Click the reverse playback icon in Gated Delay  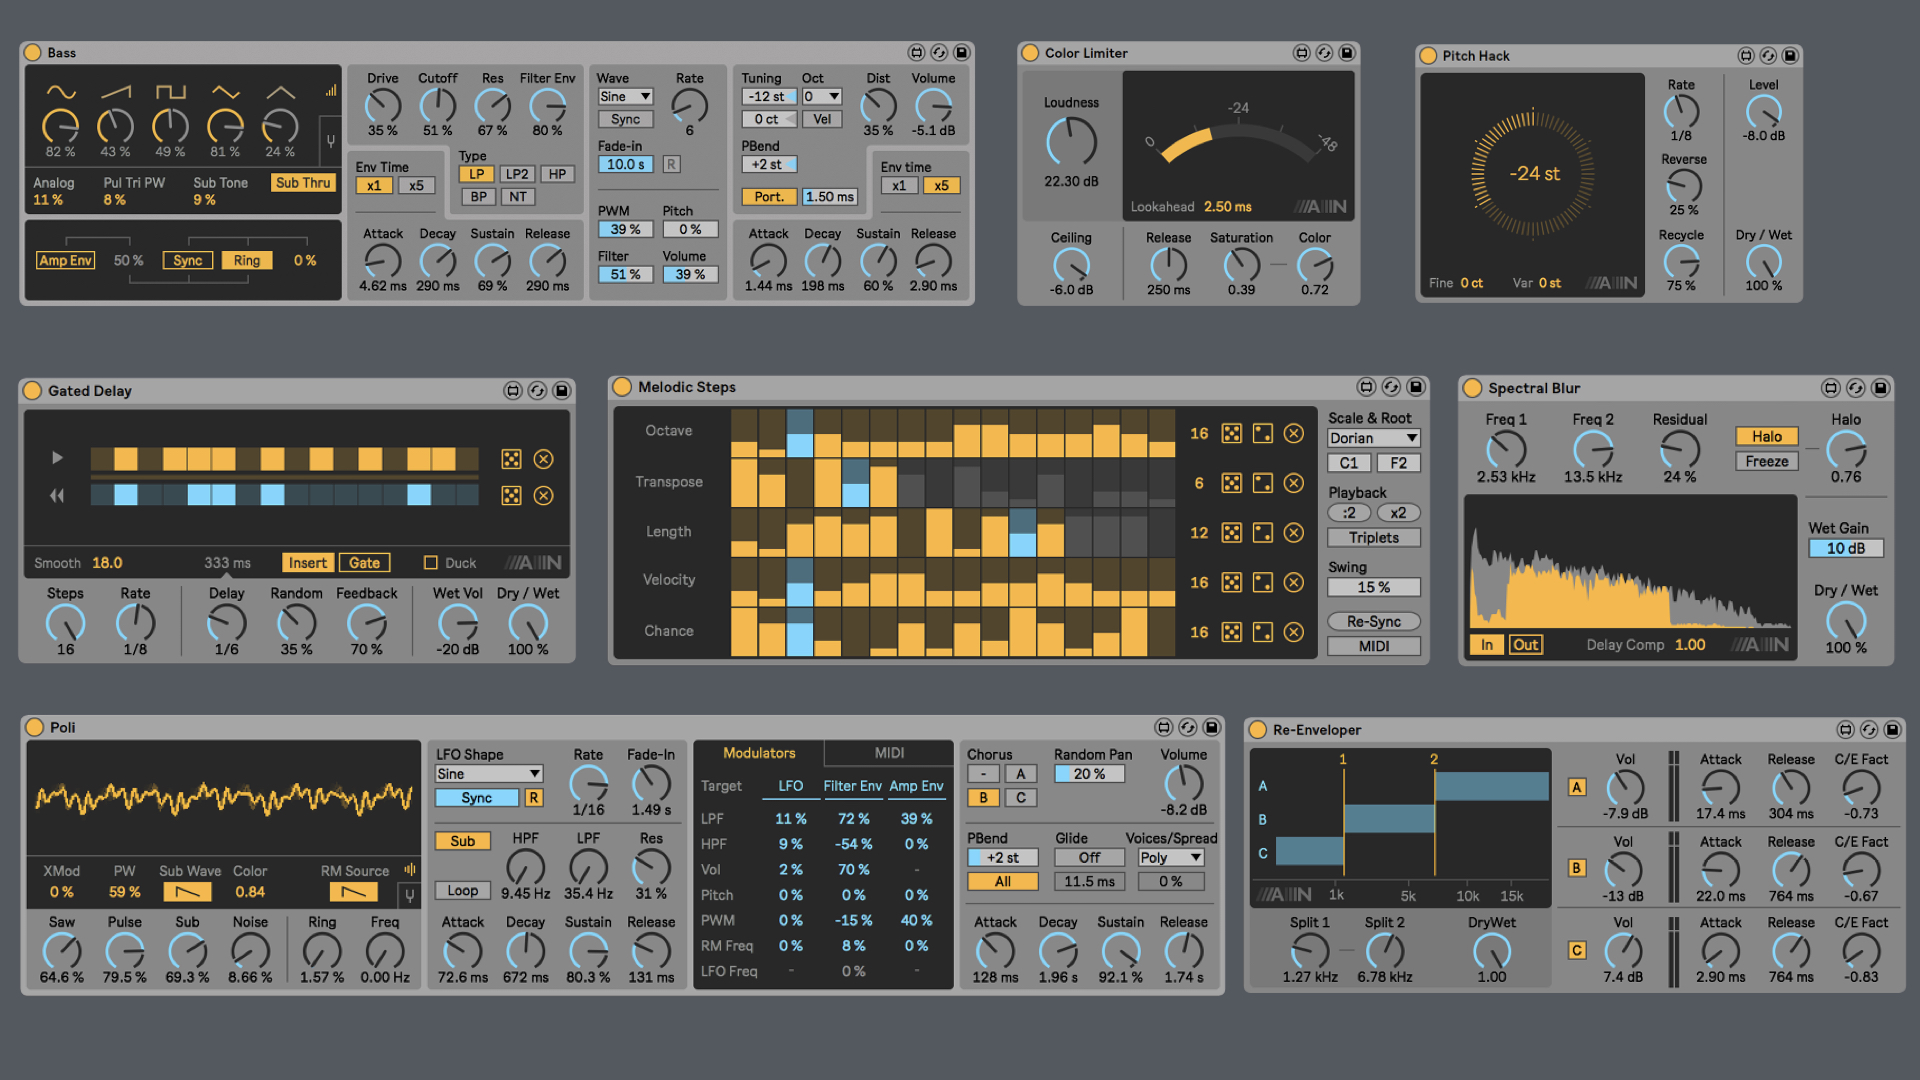coord(57,494)
